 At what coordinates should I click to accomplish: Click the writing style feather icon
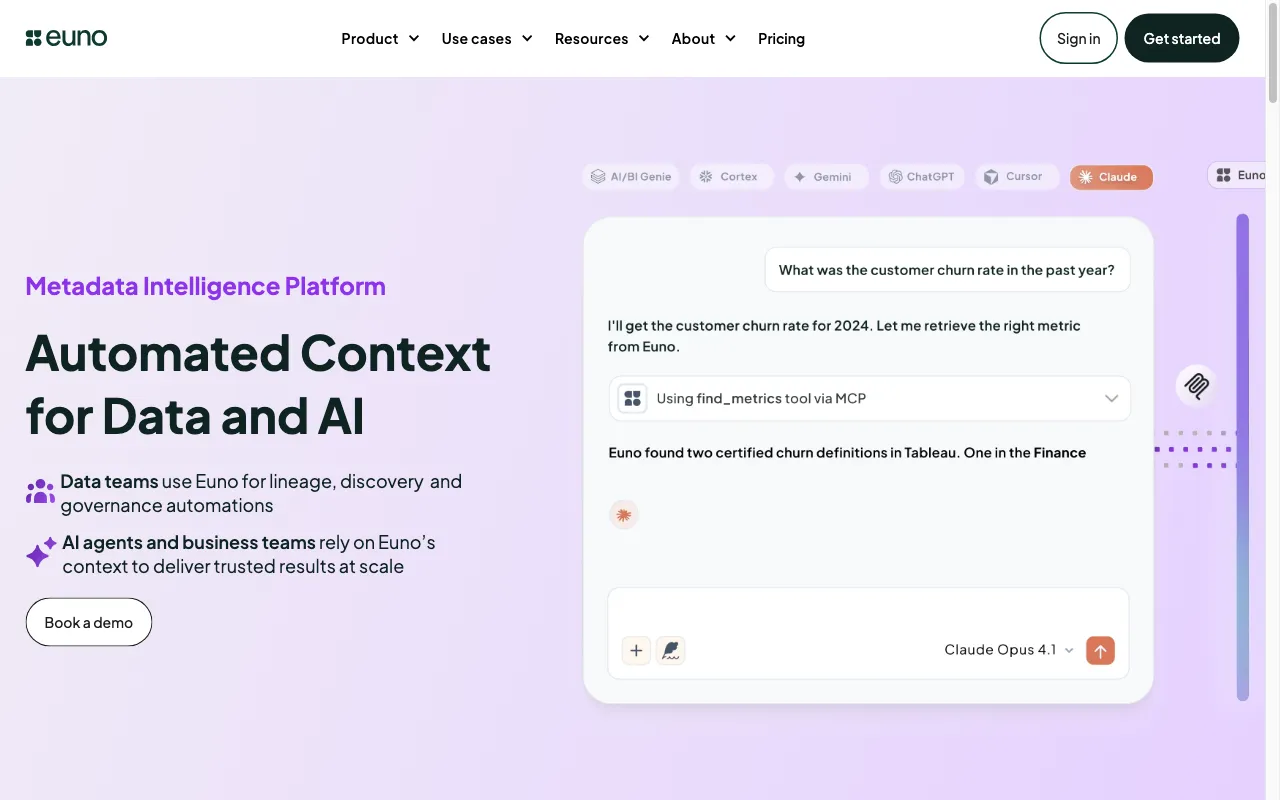(670, 650)
